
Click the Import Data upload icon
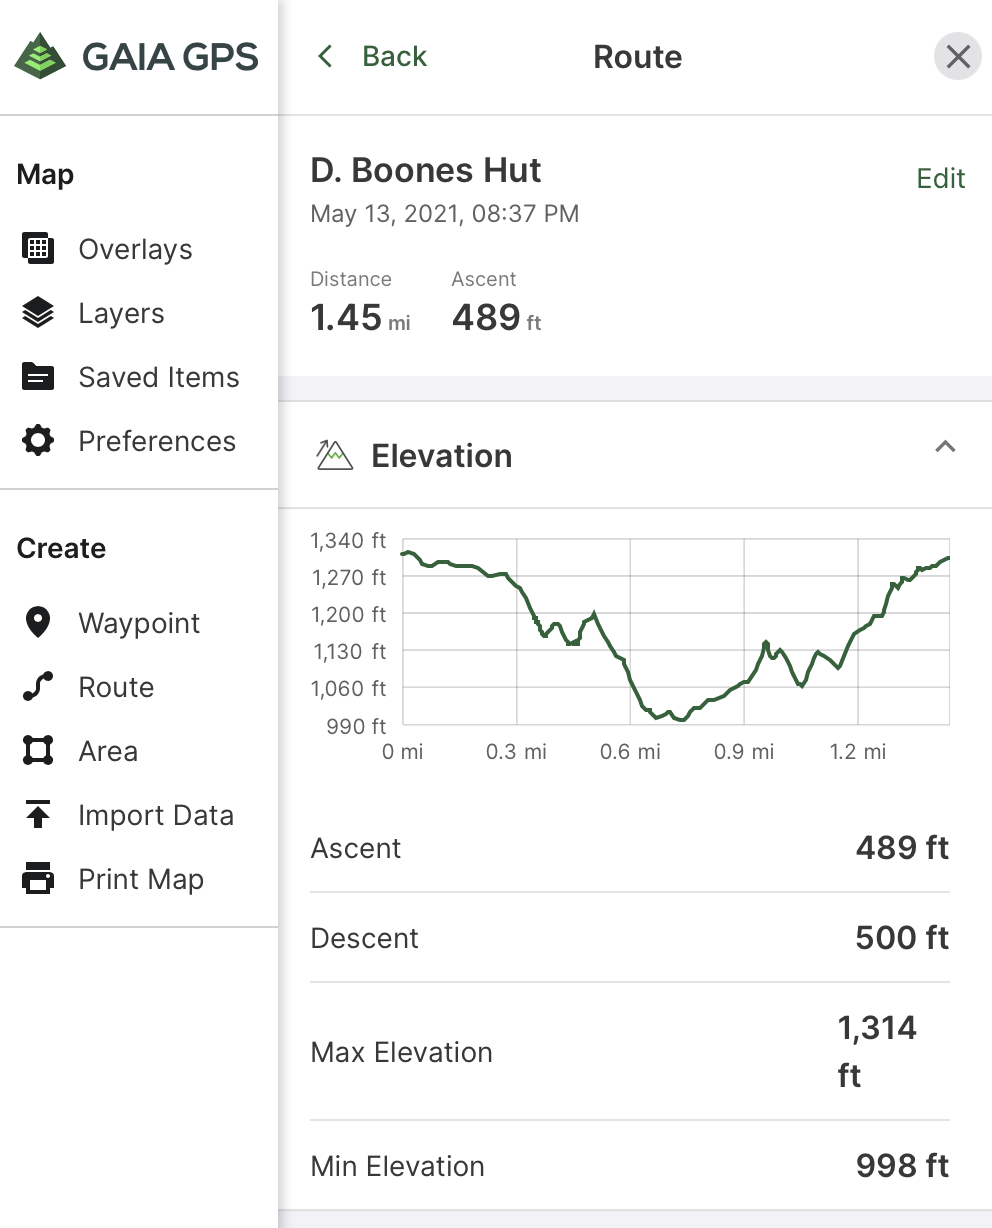(x=38, y=815)
